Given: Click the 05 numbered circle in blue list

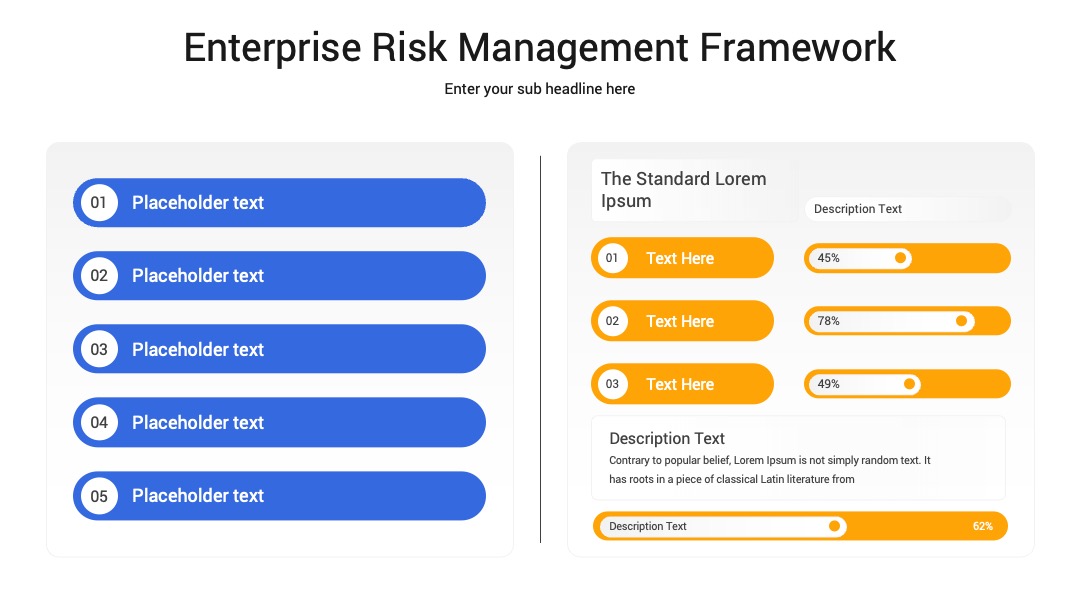Looking at the screenshot, I should click(x=99, y=496).
